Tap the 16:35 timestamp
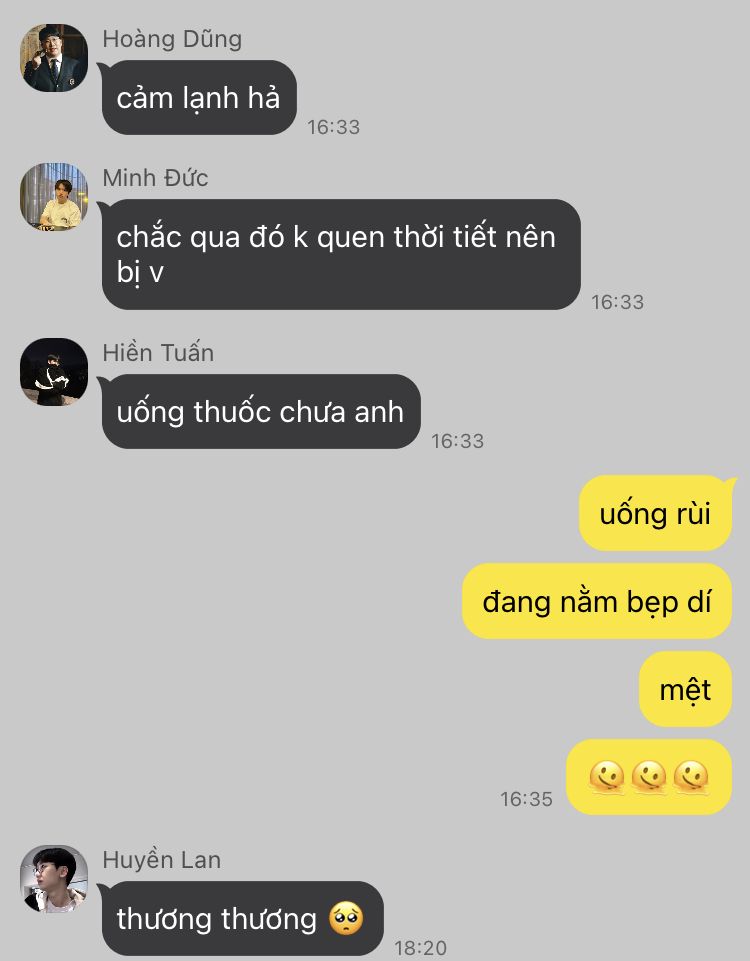 tap(526, 799)
